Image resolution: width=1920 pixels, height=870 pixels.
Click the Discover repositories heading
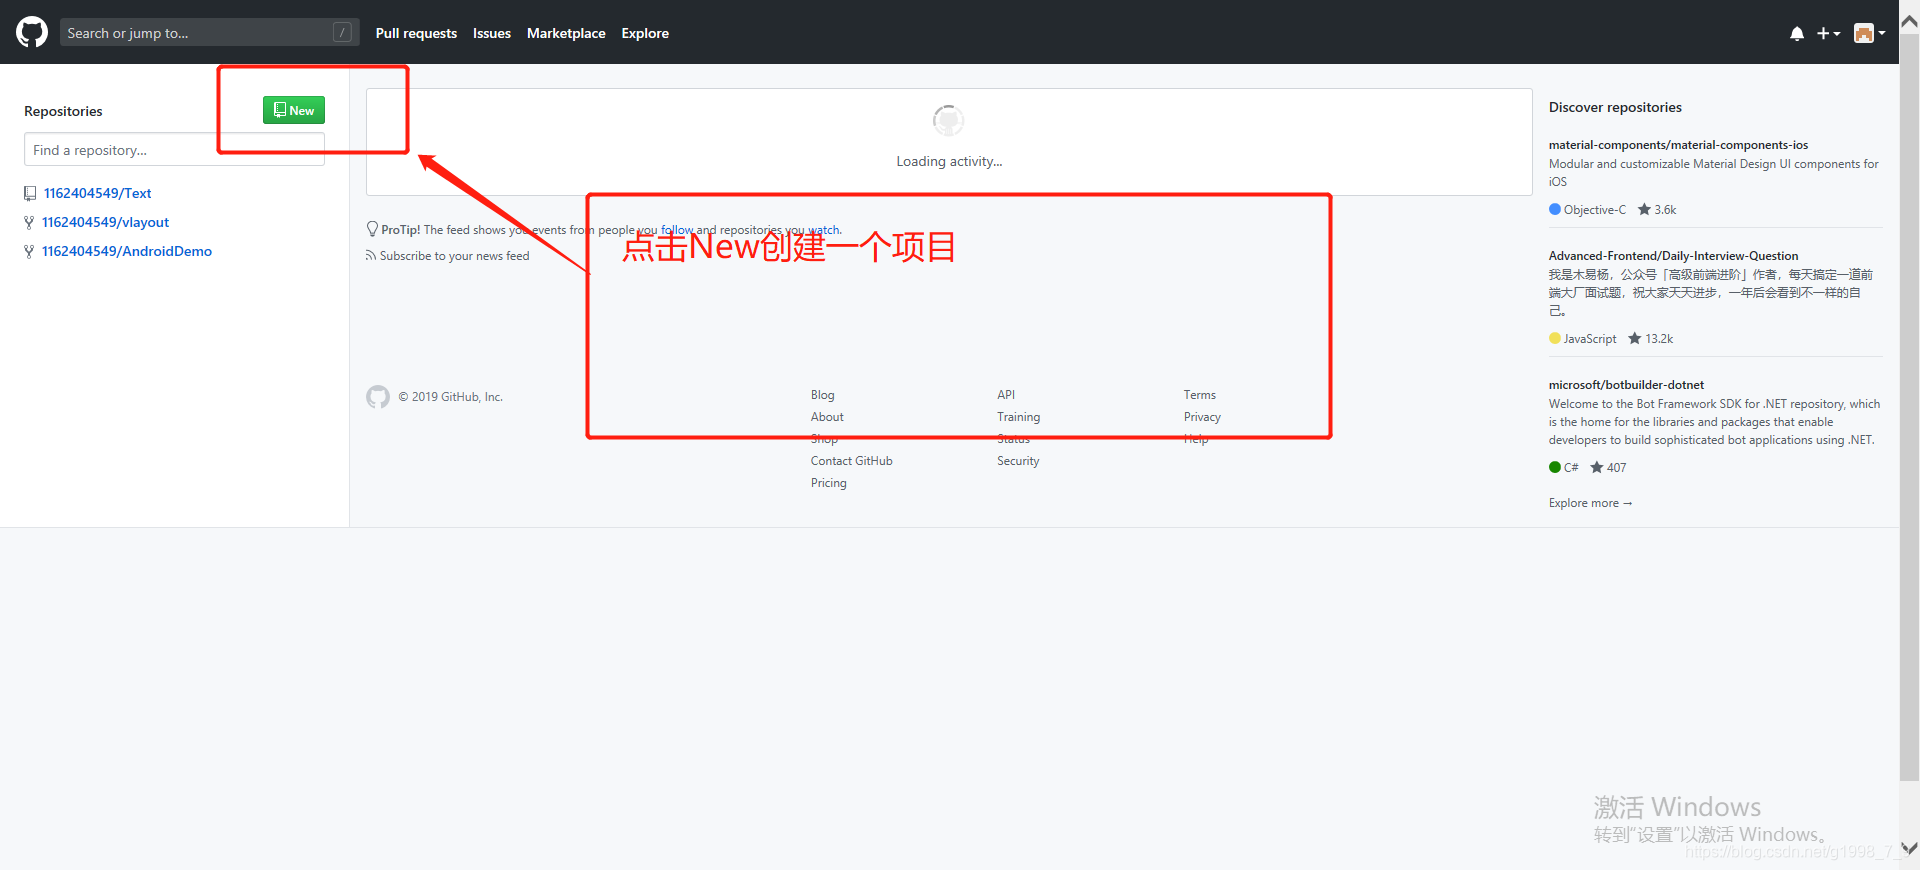(x=1615, y=108)
